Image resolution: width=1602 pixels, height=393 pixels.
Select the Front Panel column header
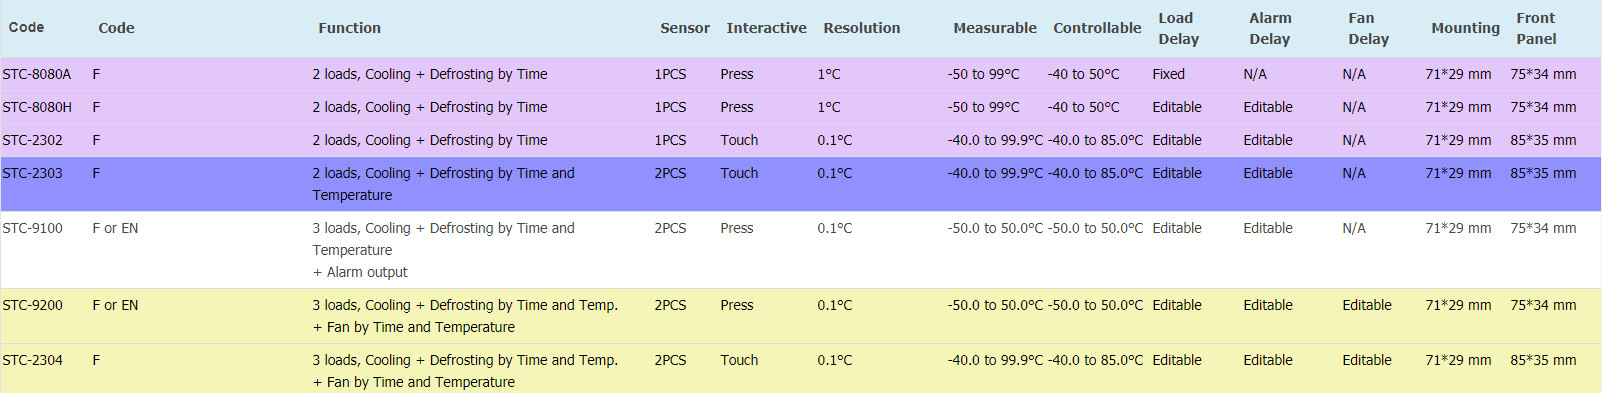[x=1536, y=28]
